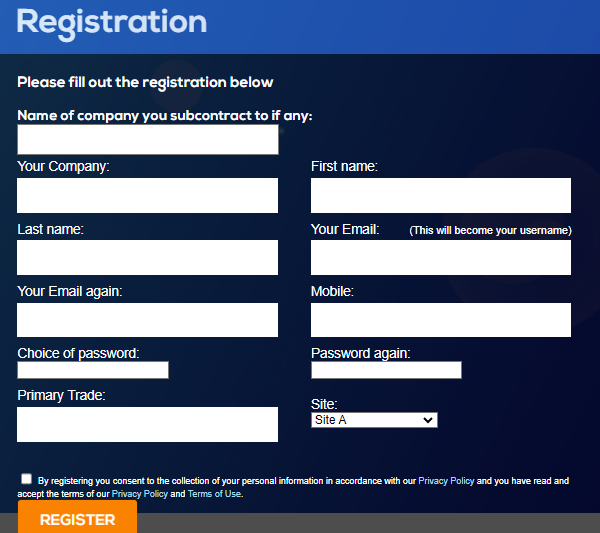Click the Password again field

click(x=386, y=370)
